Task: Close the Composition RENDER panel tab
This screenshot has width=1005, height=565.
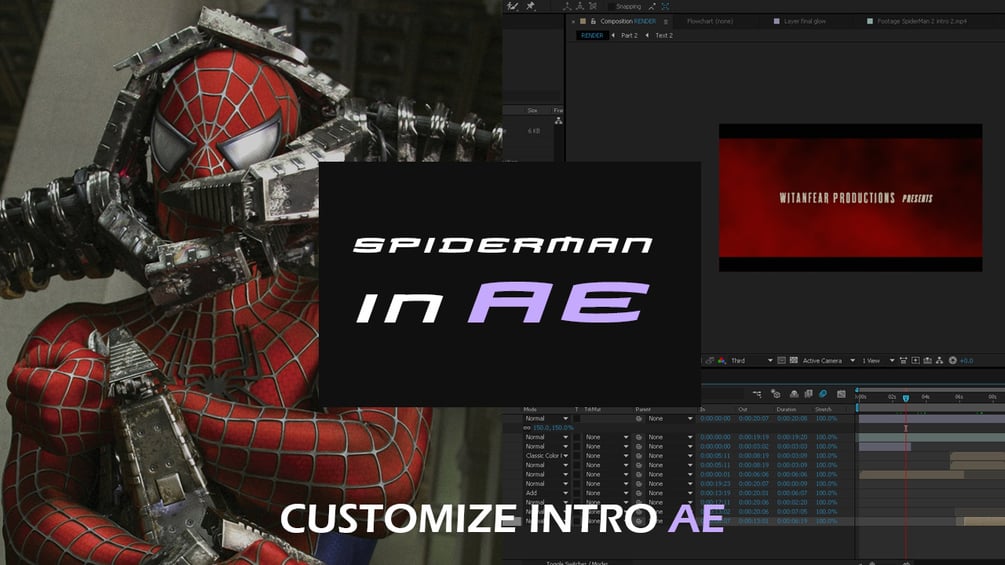Action: [573, 21]
